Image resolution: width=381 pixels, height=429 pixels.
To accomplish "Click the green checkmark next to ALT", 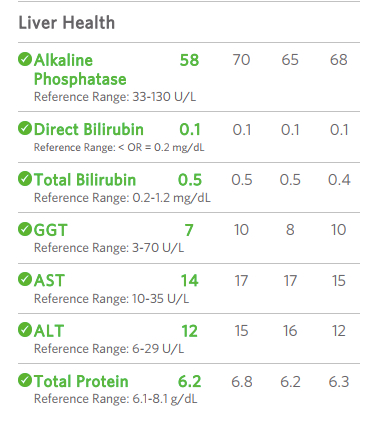I will (x=25, y=330).
